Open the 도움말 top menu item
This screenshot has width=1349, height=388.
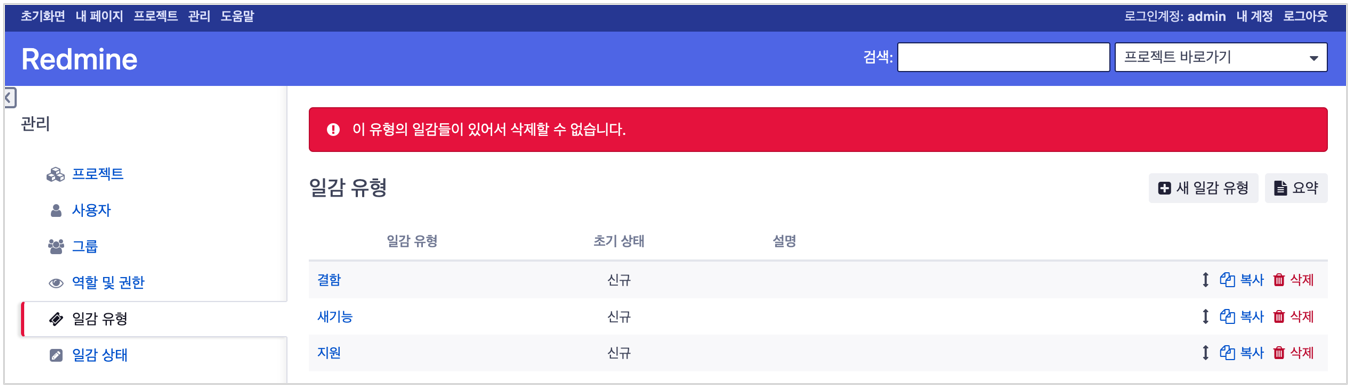click(x=237, y=16)
